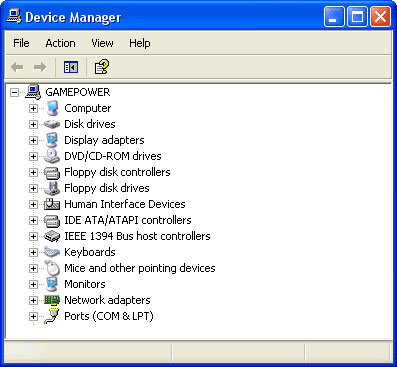This screenshot has height=367, width=397.
Task: Expand the Human Interface Devices node
Action: (x=33, y=204)
